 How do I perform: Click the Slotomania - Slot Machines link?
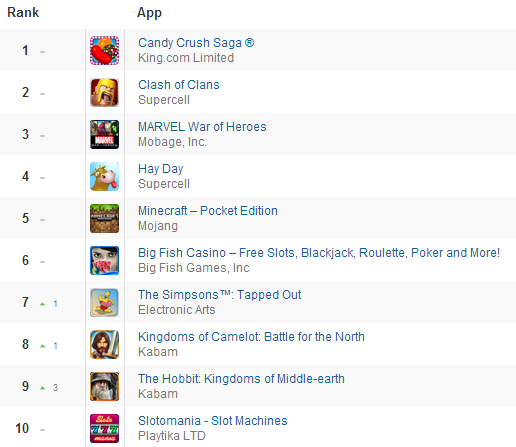tap(213, 421)
